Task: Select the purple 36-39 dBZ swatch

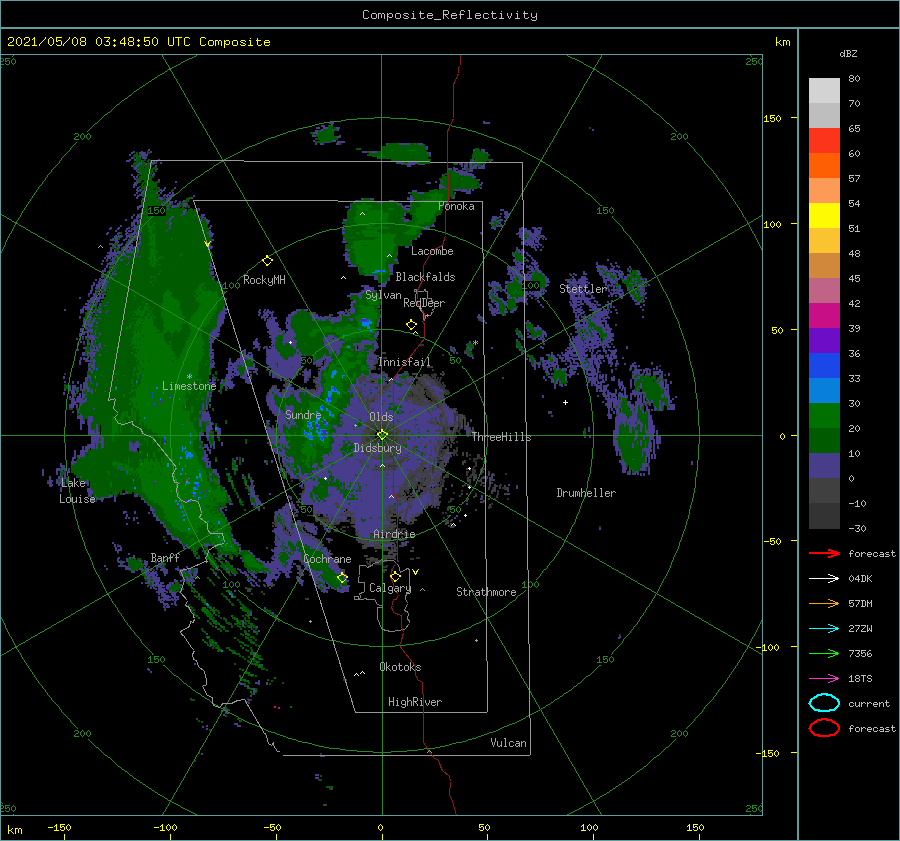Action: 824,341
